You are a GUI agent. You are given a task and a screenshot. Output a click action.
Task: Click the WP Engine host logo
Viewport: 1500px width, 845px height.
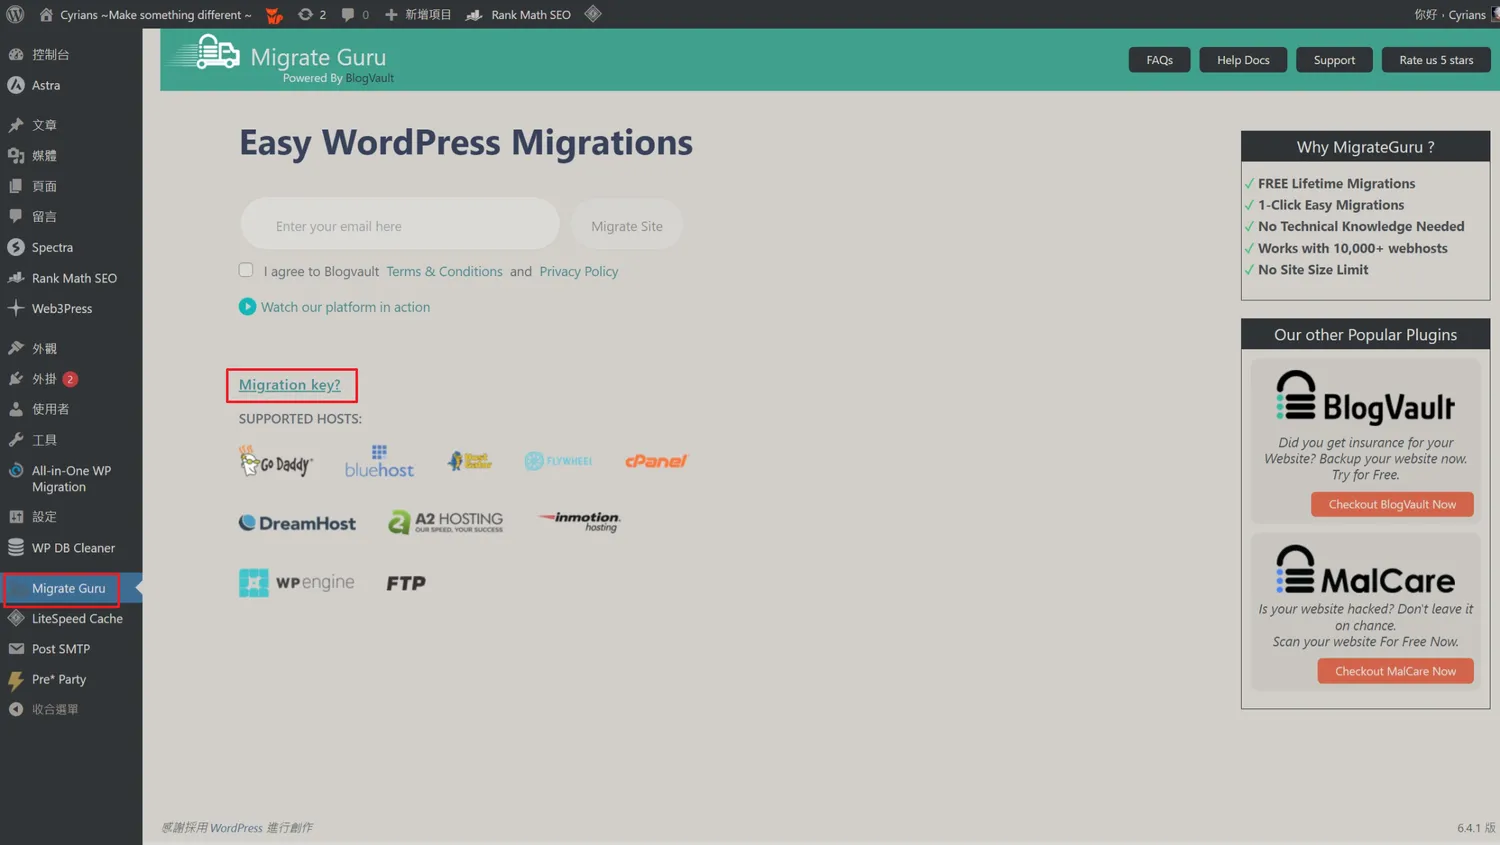[x=296, y=583]
